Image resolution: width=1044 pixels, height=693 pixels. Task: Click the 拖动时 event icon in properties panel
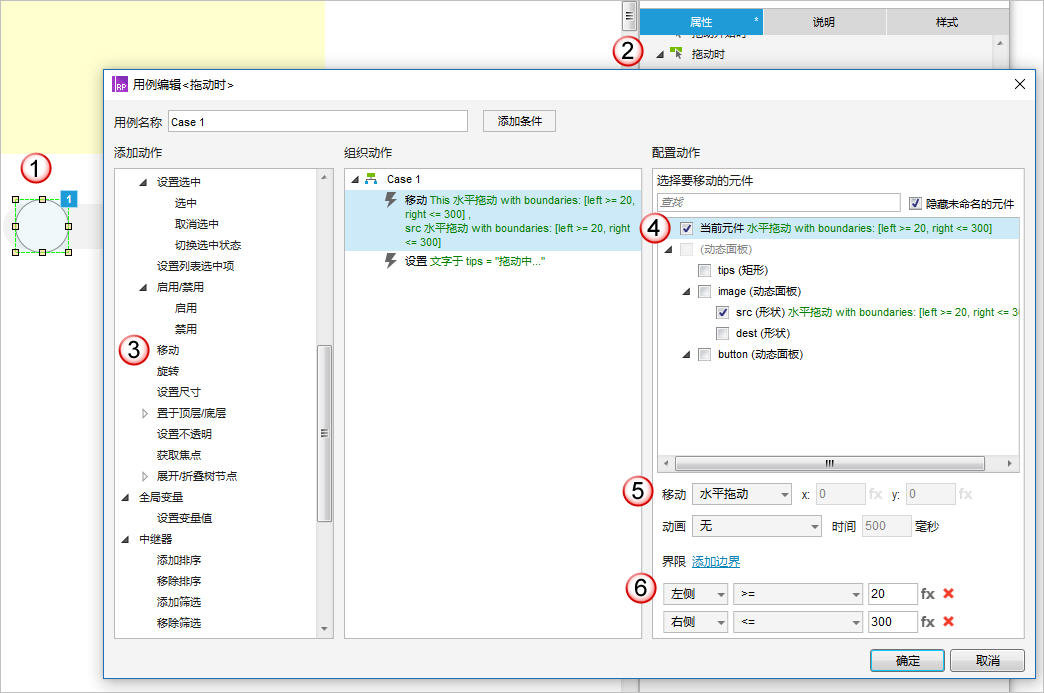pos(676,53)
